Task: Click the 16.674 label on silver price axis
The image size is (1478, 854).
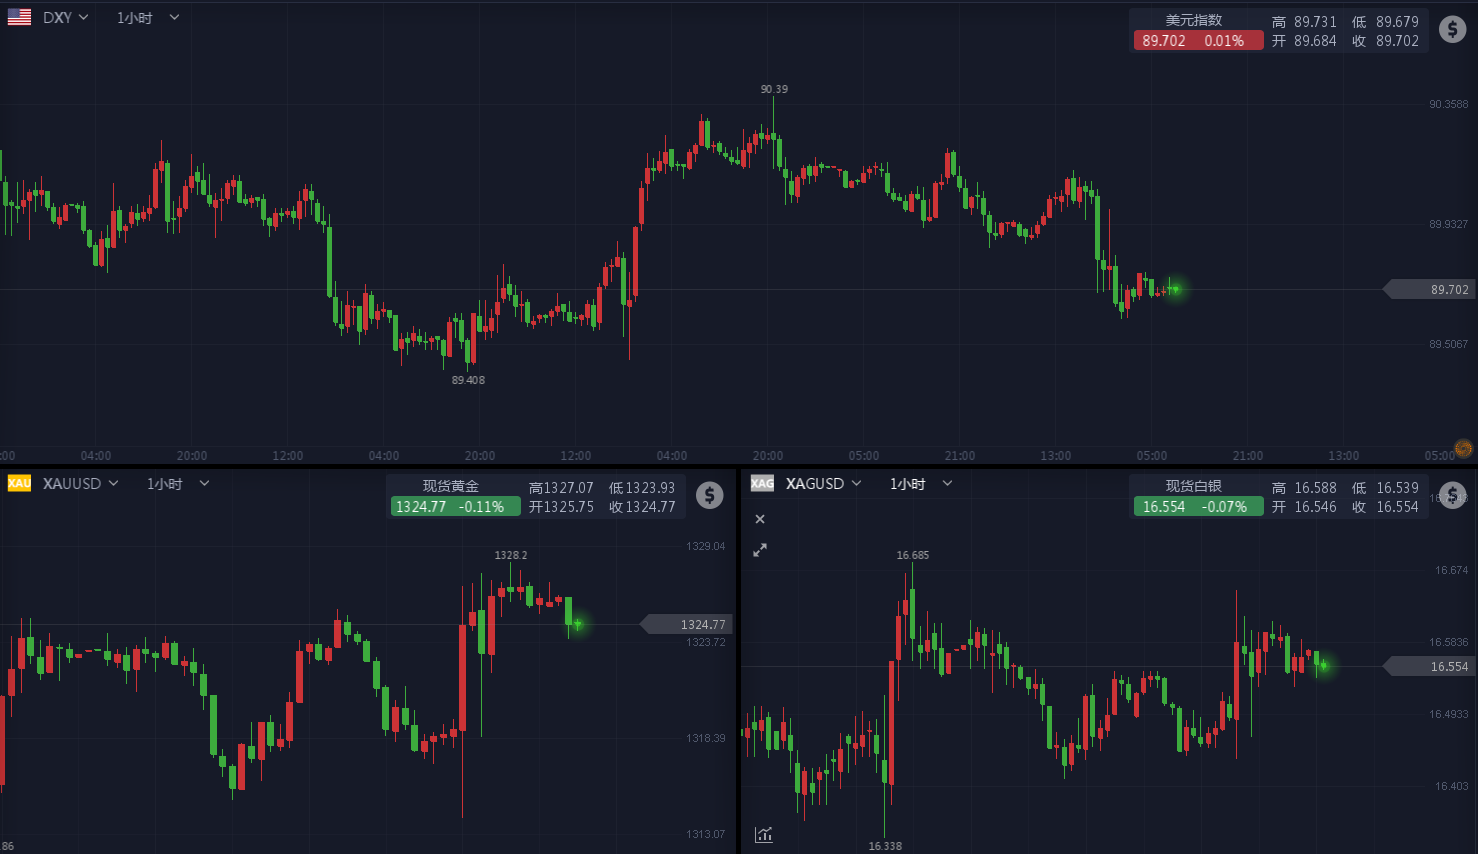Action: 1452,570
